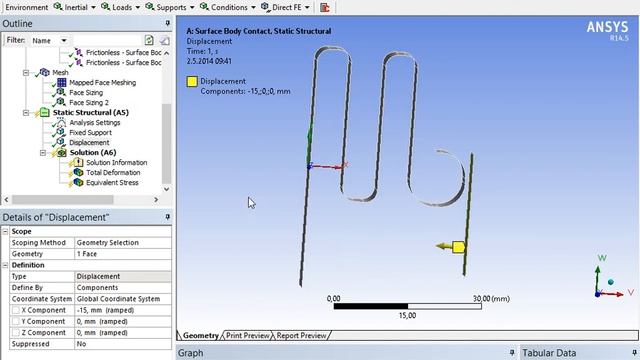Viewport: 640px width, 360px height.
Task: Open the Supports dropdown menu
Action: [x=170, y=7]
